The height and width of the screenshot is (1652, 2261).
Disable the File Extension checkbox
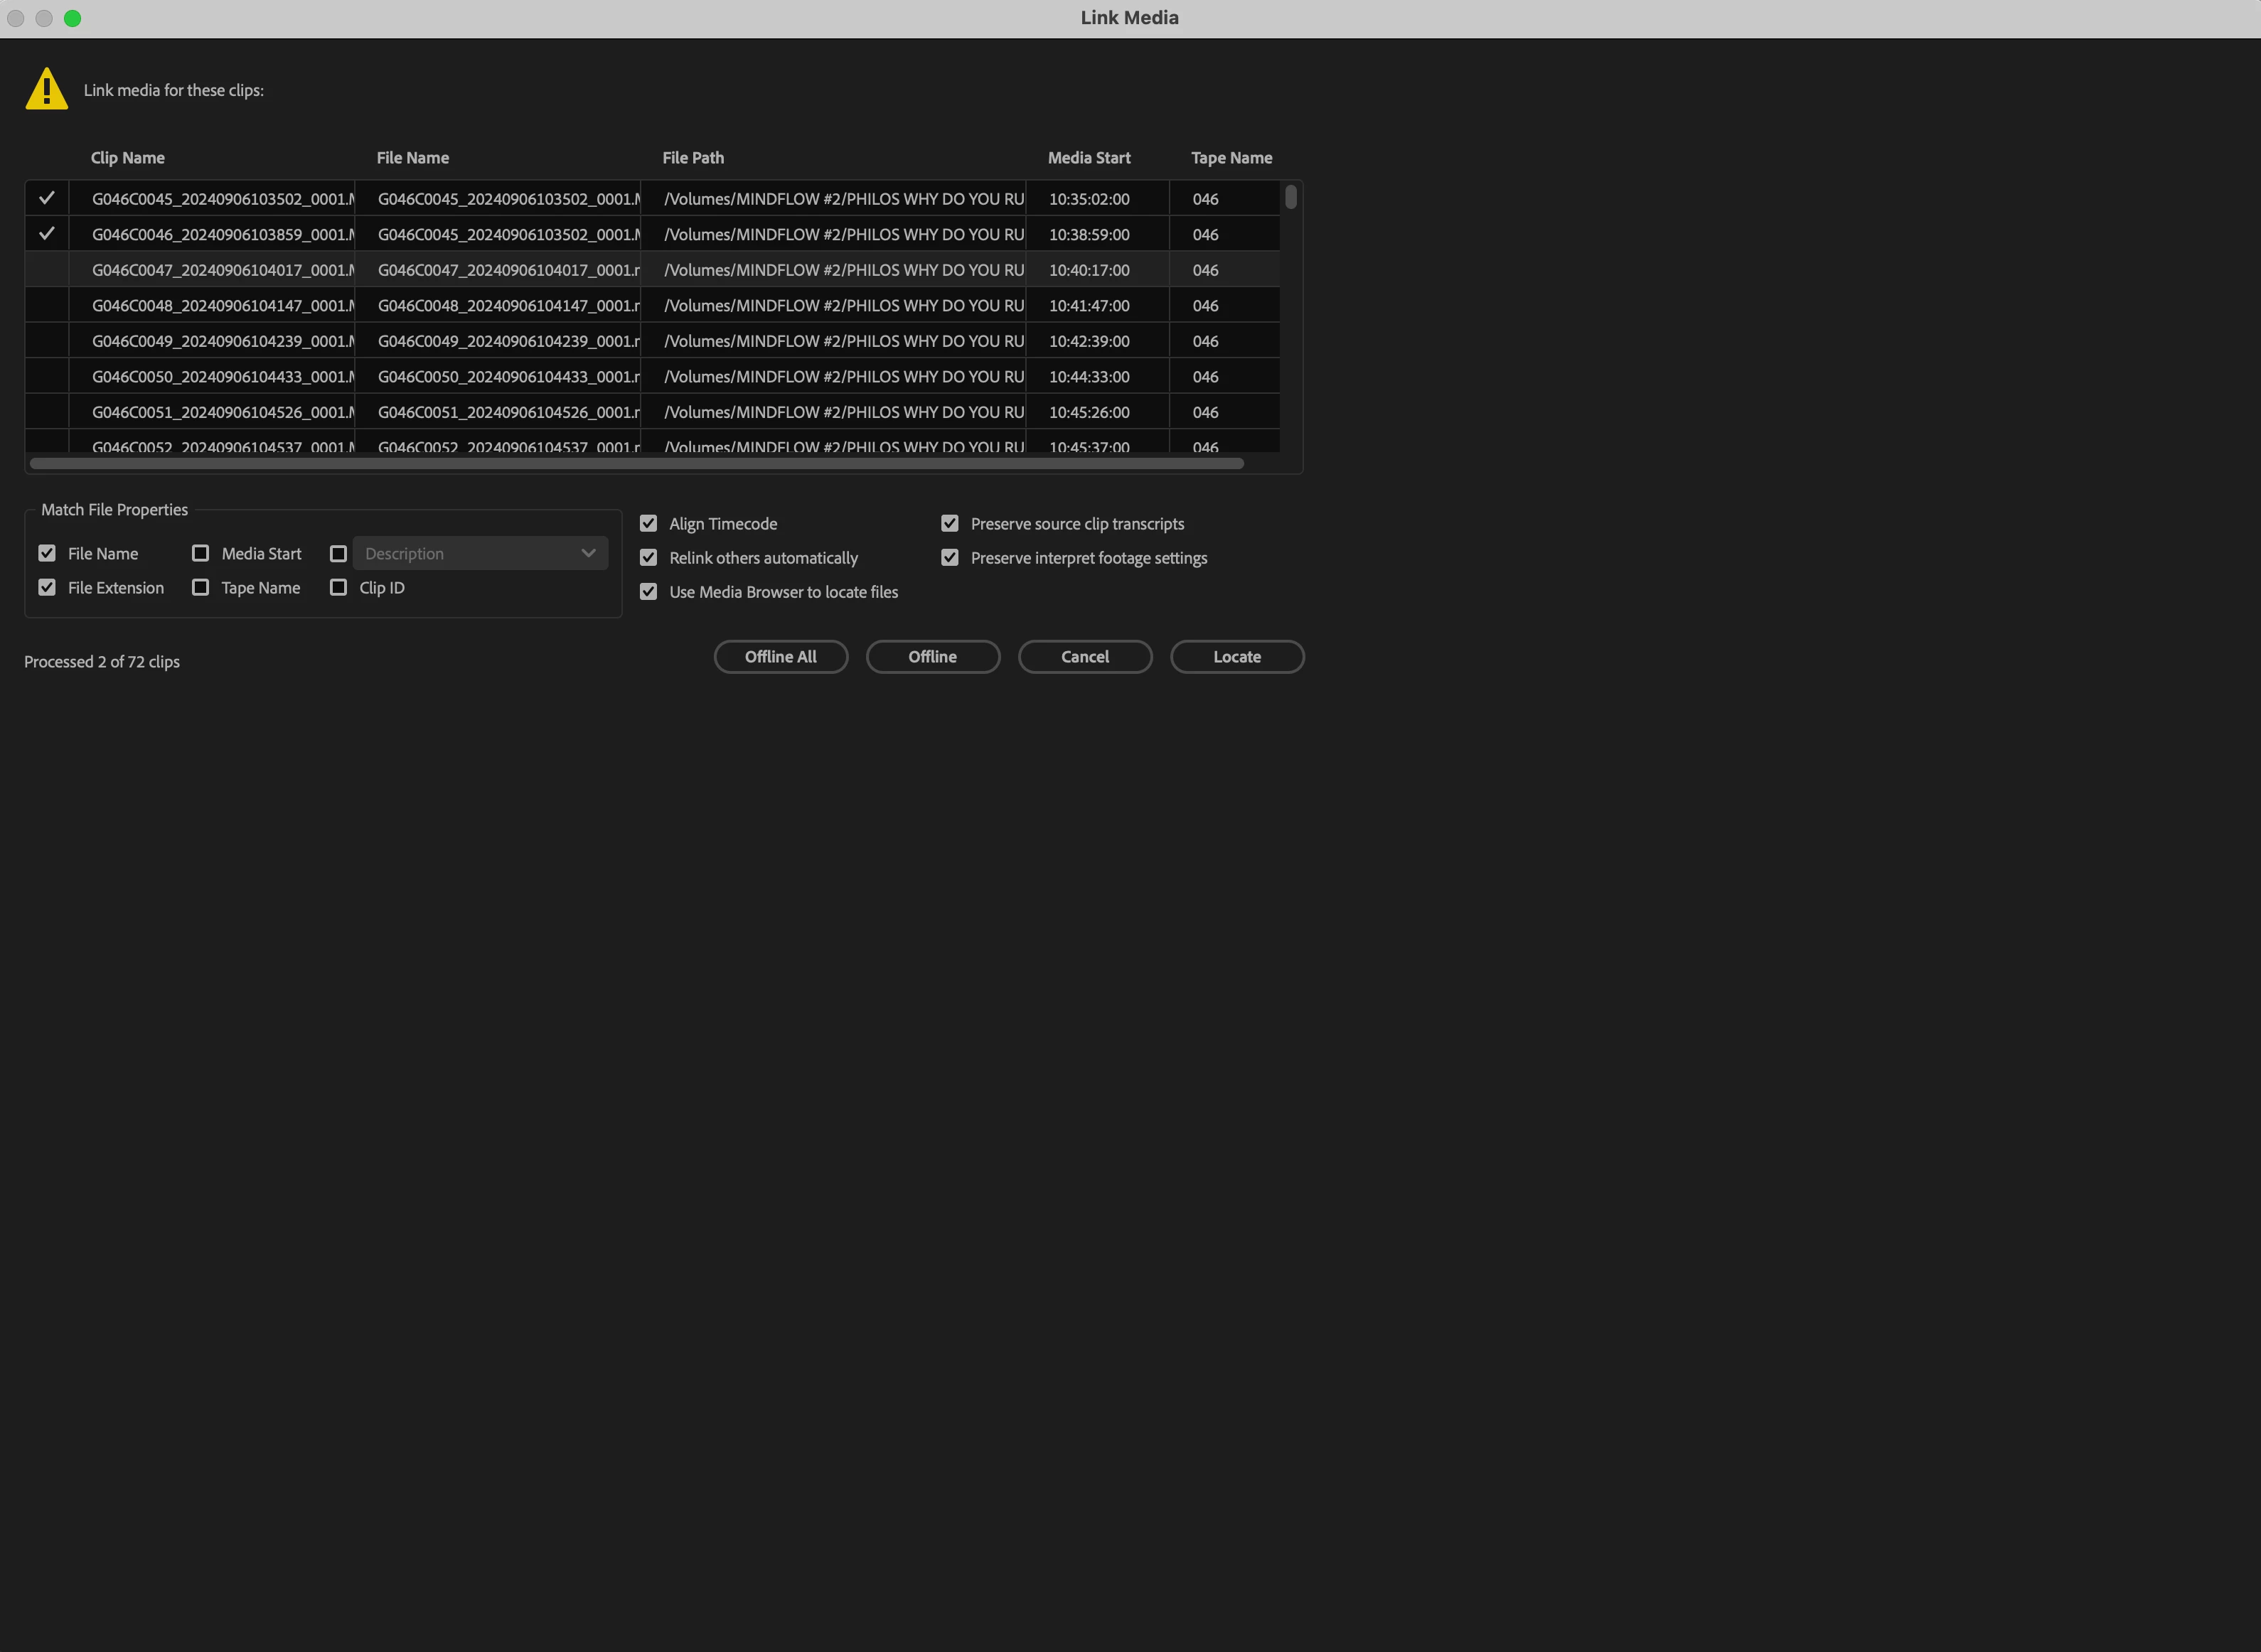pos(47,587)
